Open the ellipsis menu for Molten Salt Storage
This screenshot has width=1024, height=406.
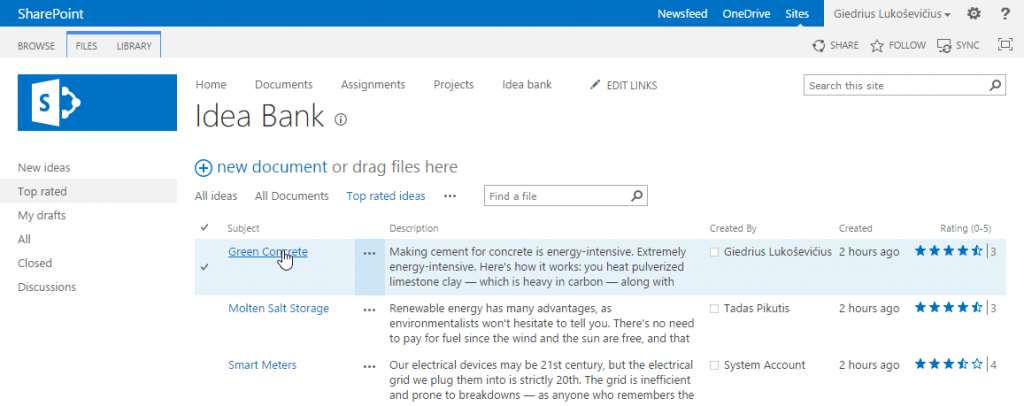370,310
